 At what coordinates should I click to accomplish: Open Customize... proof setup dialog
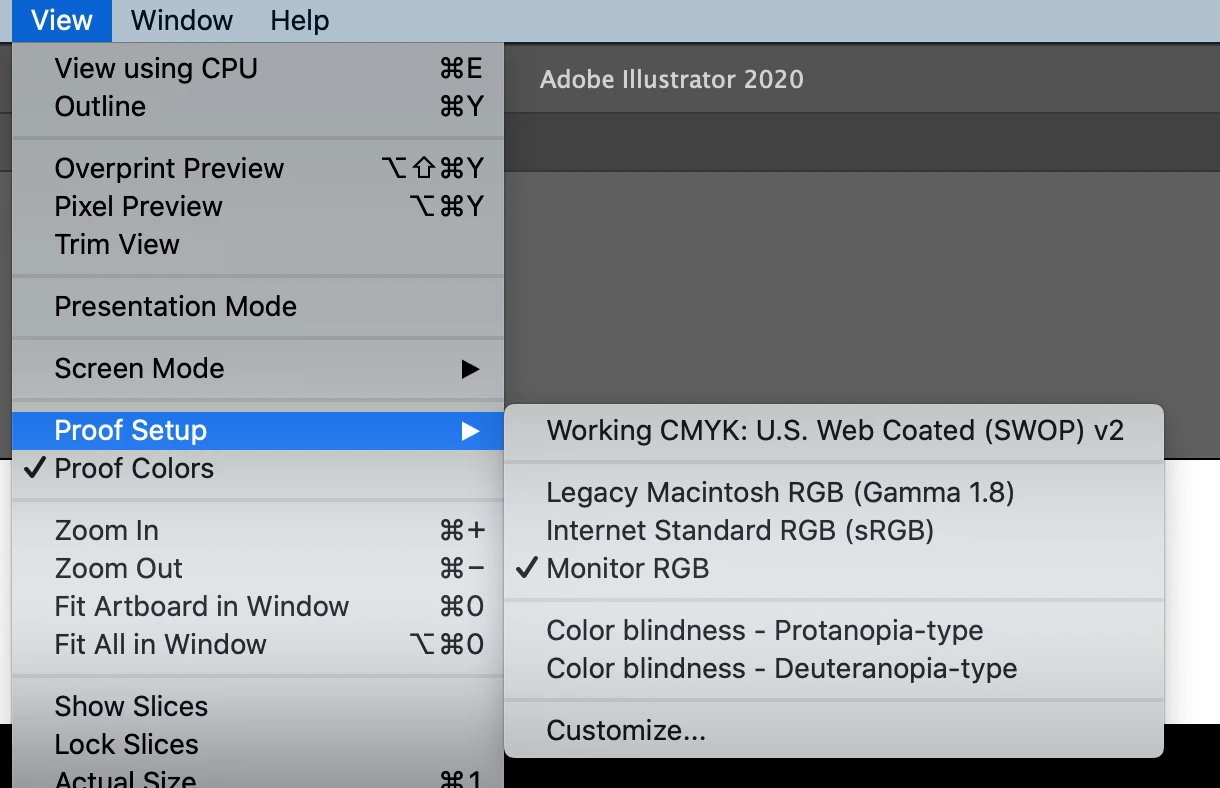[834, 731]
